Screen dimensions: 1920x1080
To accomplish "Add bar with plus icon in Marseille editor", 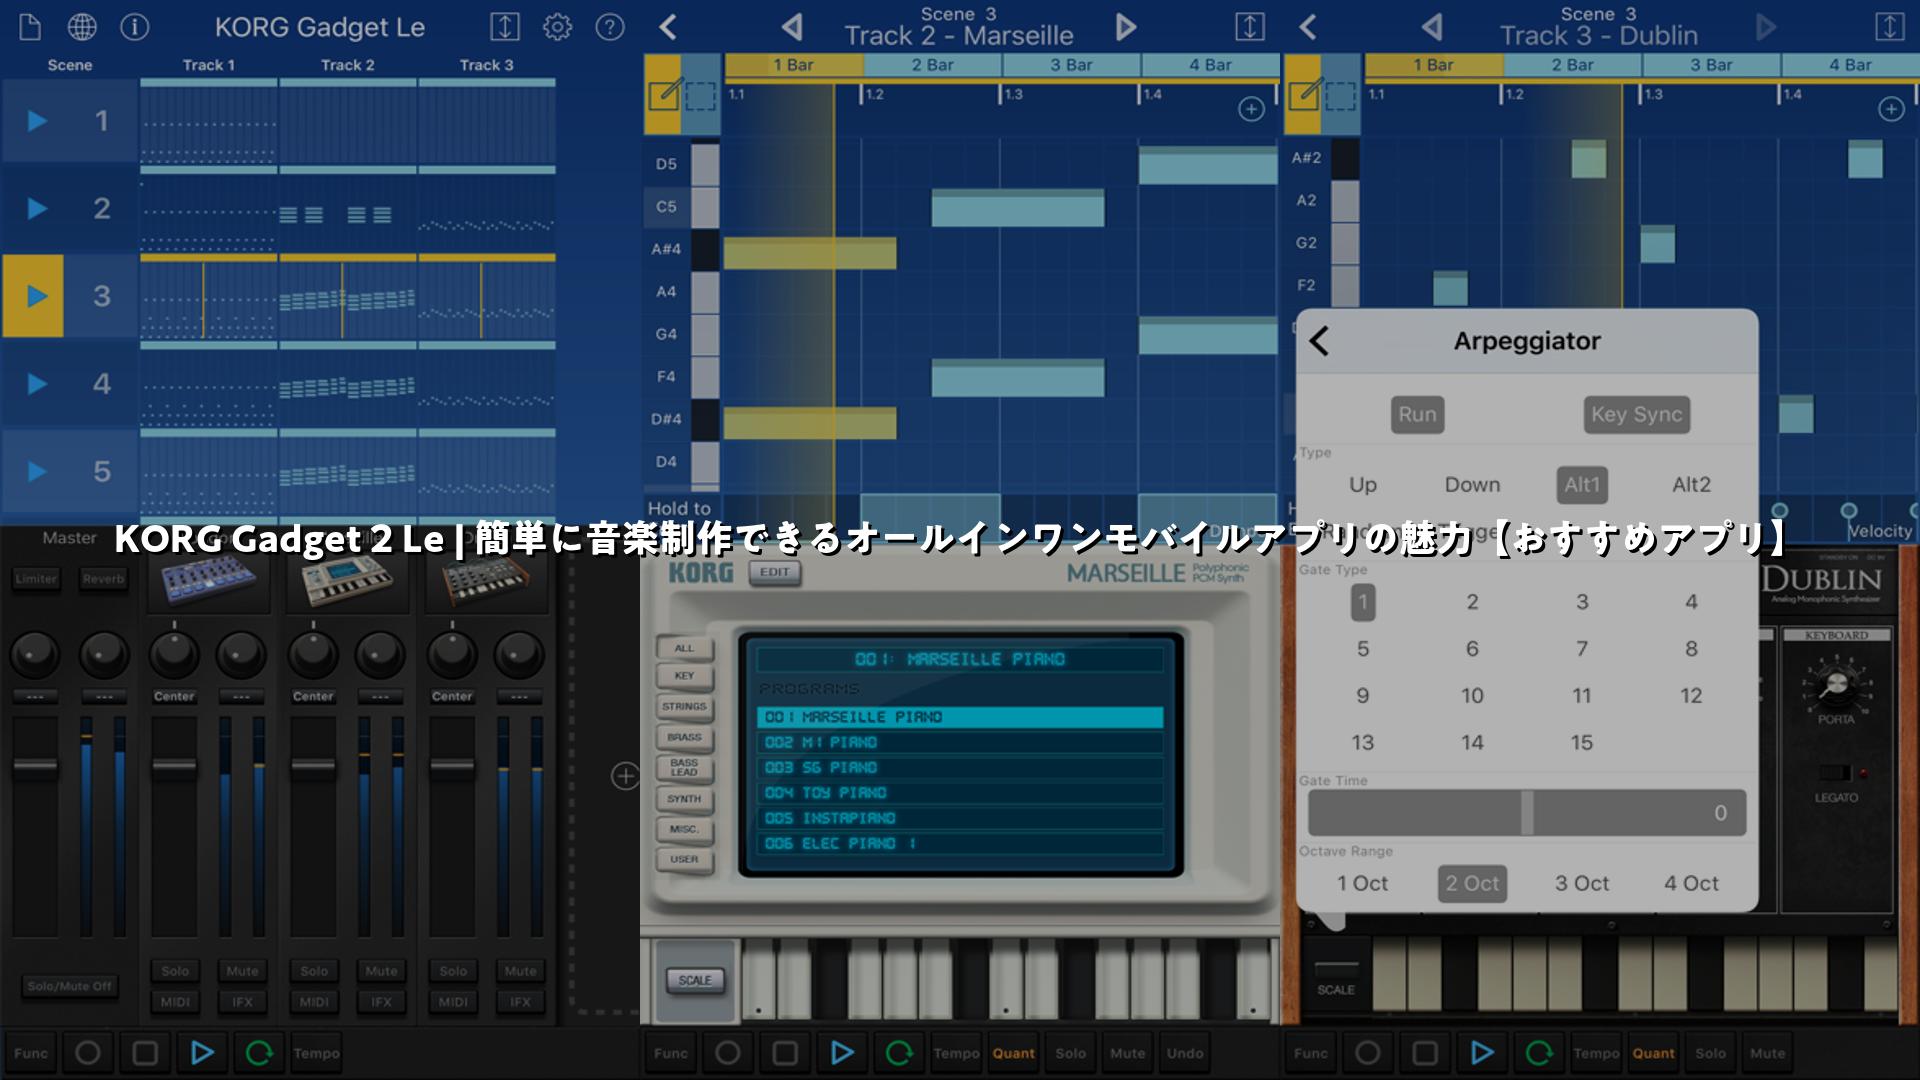I will pyautogui.click(x=1251, y=109).
